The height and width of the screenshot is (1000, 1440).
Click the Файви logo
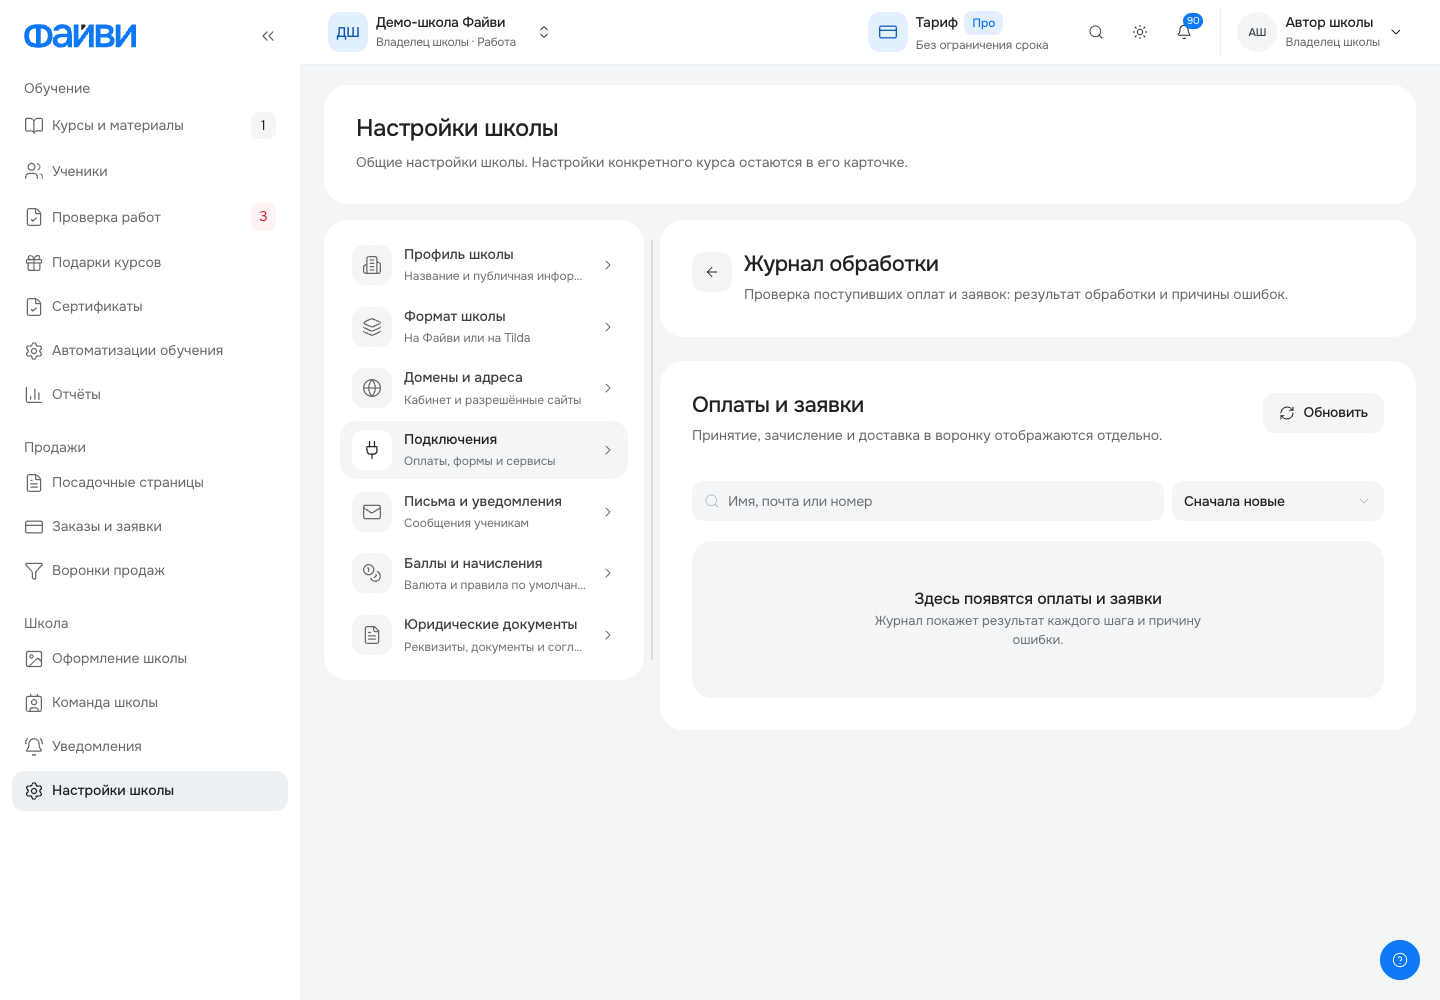(x=80, y=36)
